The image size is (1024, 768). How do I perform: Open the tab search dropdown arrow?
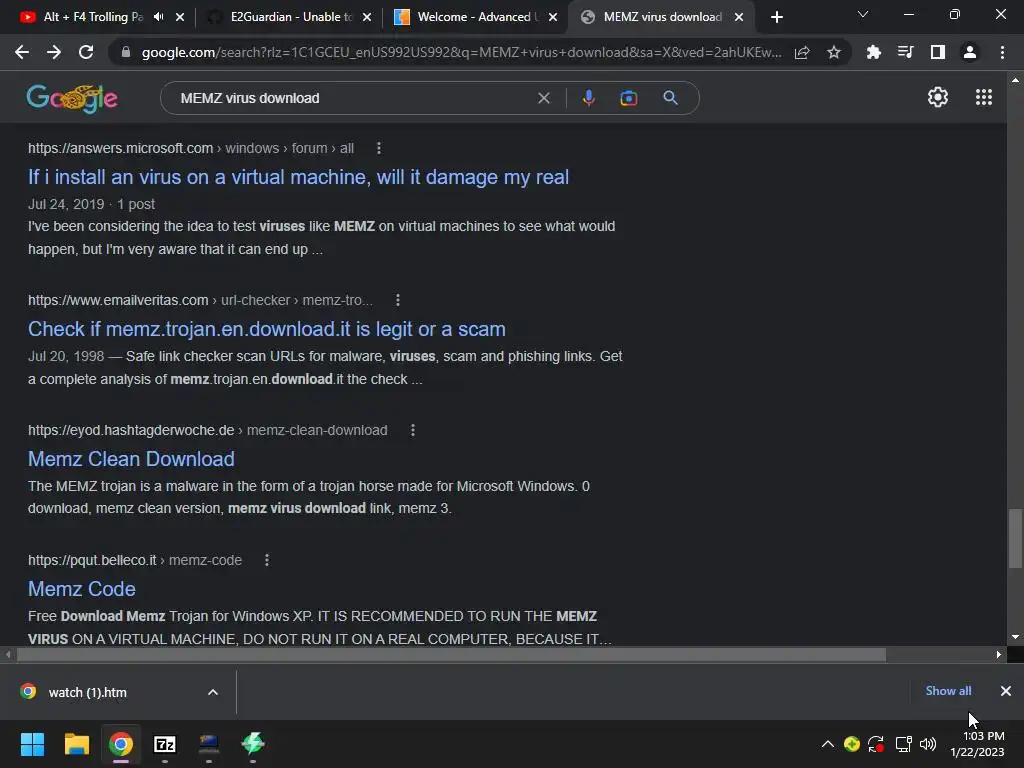(863, 14)
